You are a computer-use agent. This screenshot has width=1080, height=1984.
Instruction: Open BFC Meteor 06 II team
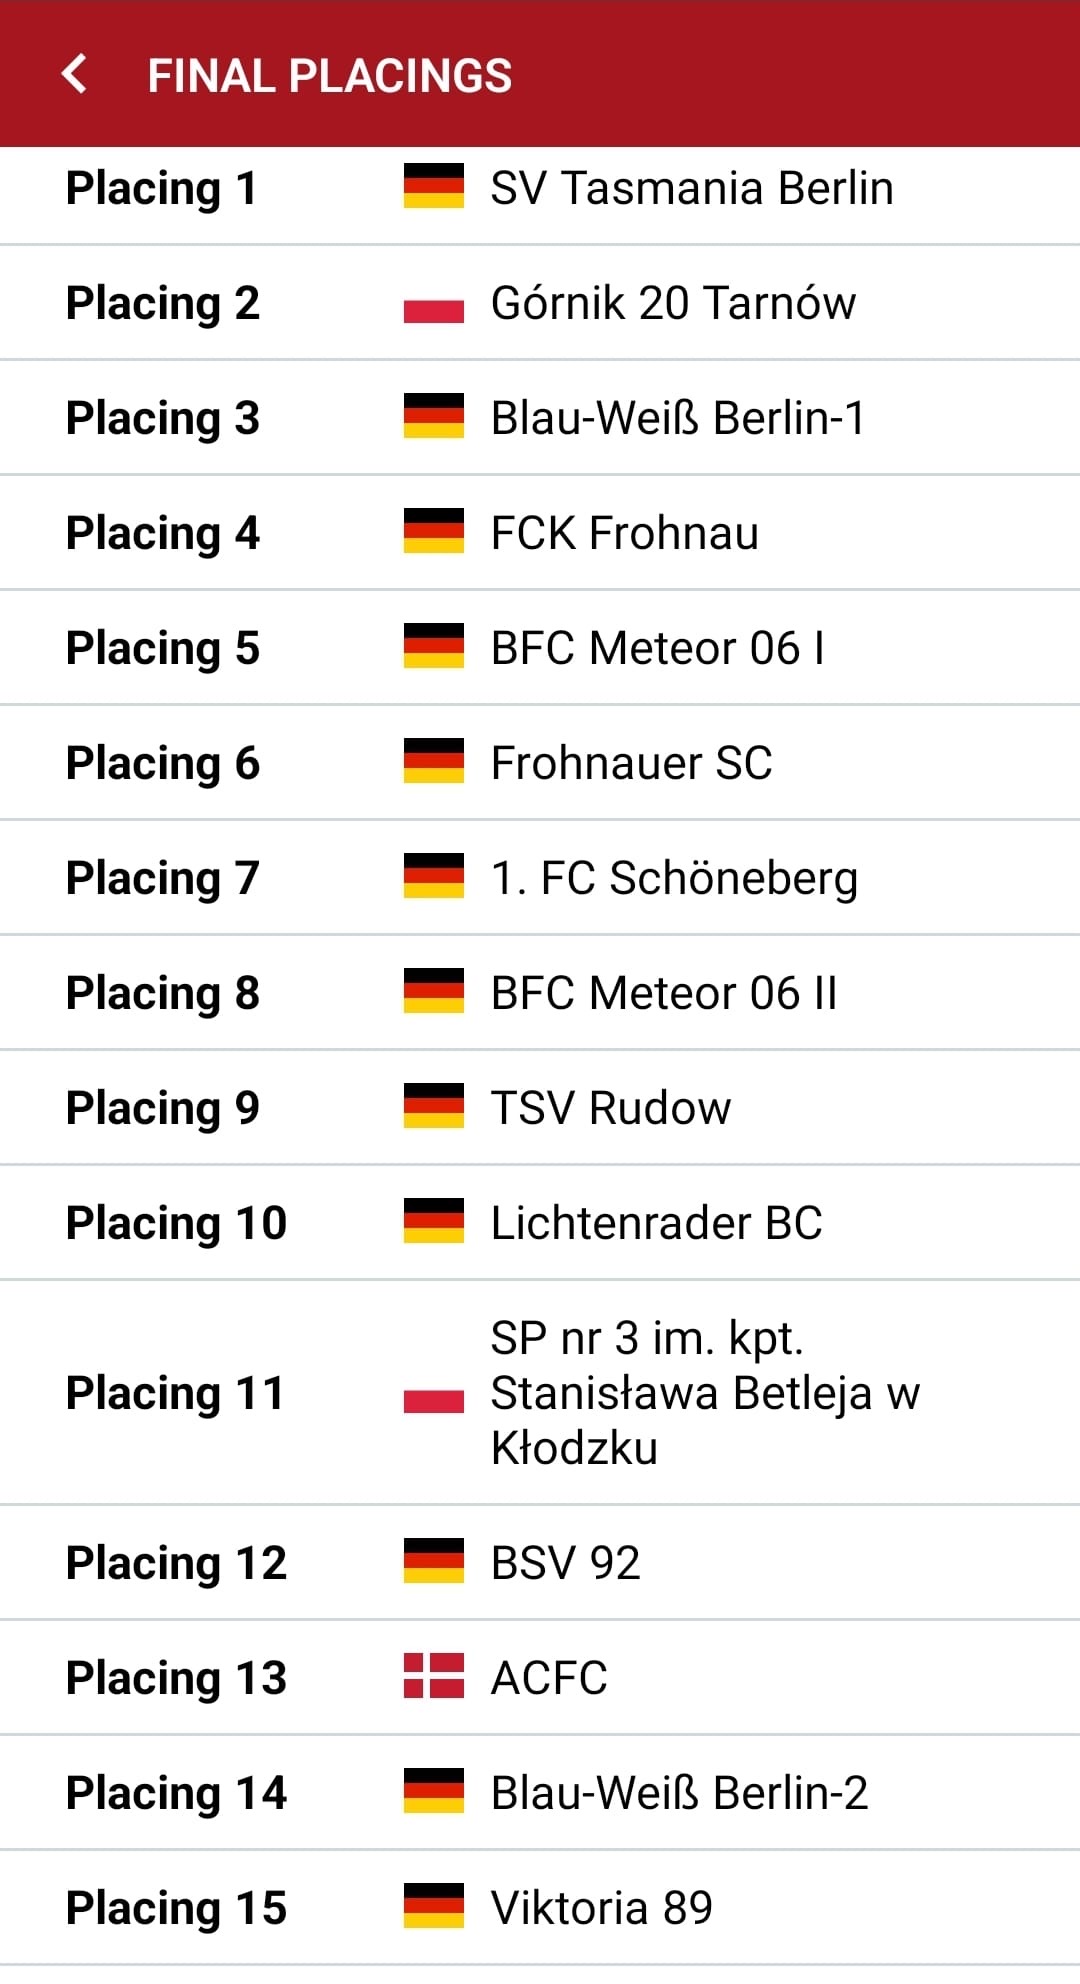click(663, 993)
